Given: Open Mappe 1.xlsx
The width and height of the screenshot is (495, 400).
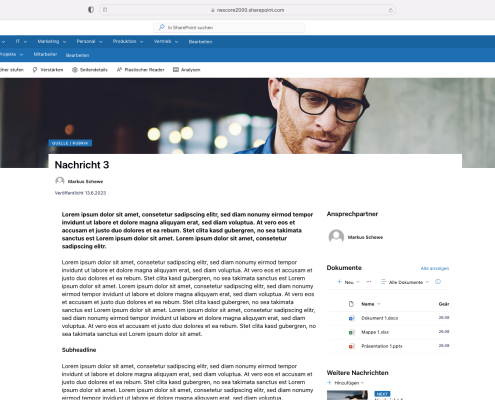Looking at the screenshot, I should pos(375,332).
